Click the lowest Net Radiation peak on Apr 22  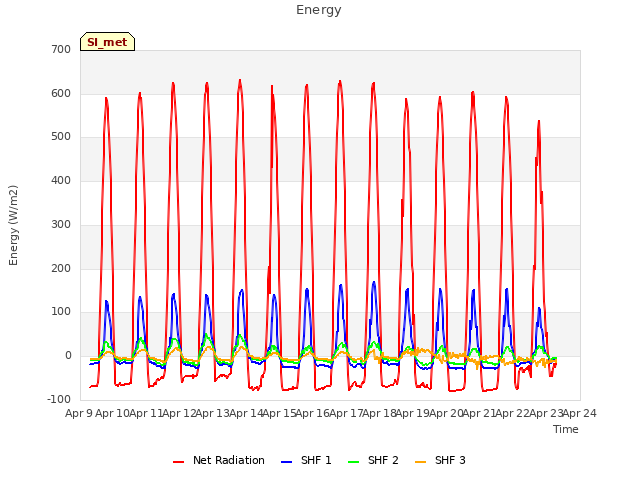point(539,121)
